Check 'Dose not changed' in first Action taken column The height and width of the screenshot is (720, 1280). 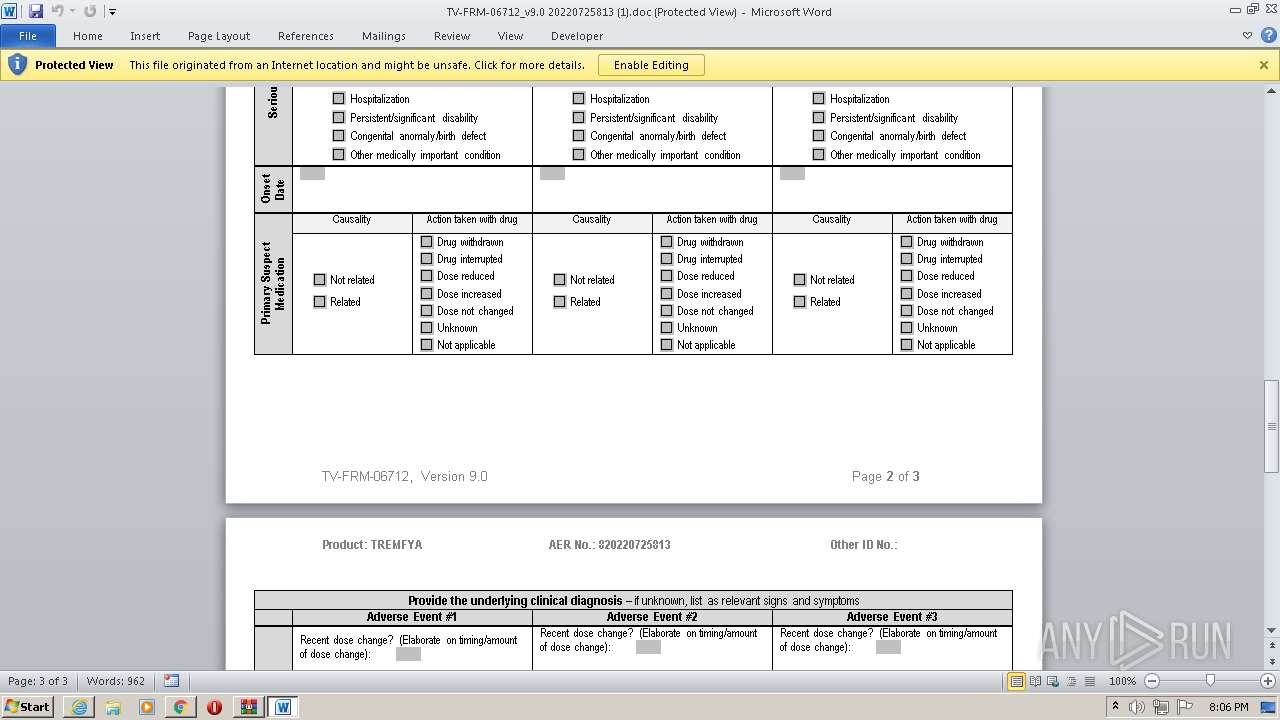(x=427, y=311)
